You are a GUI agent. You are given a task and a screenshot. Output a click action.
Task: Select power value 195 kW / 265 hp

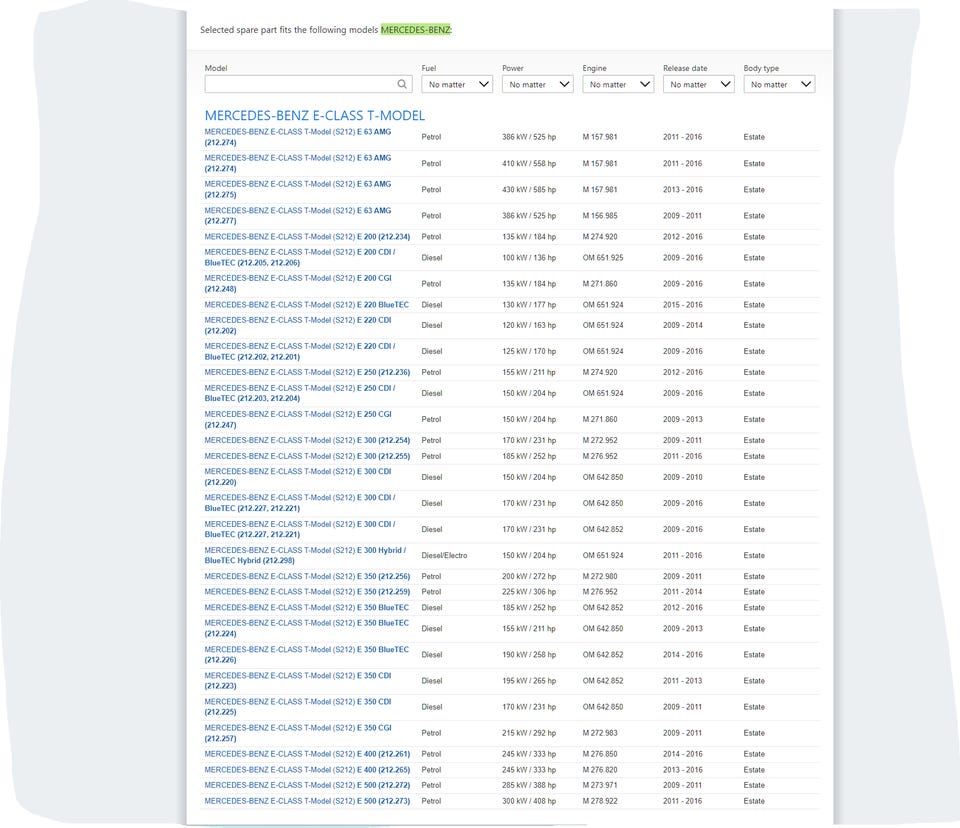(529, 680)
